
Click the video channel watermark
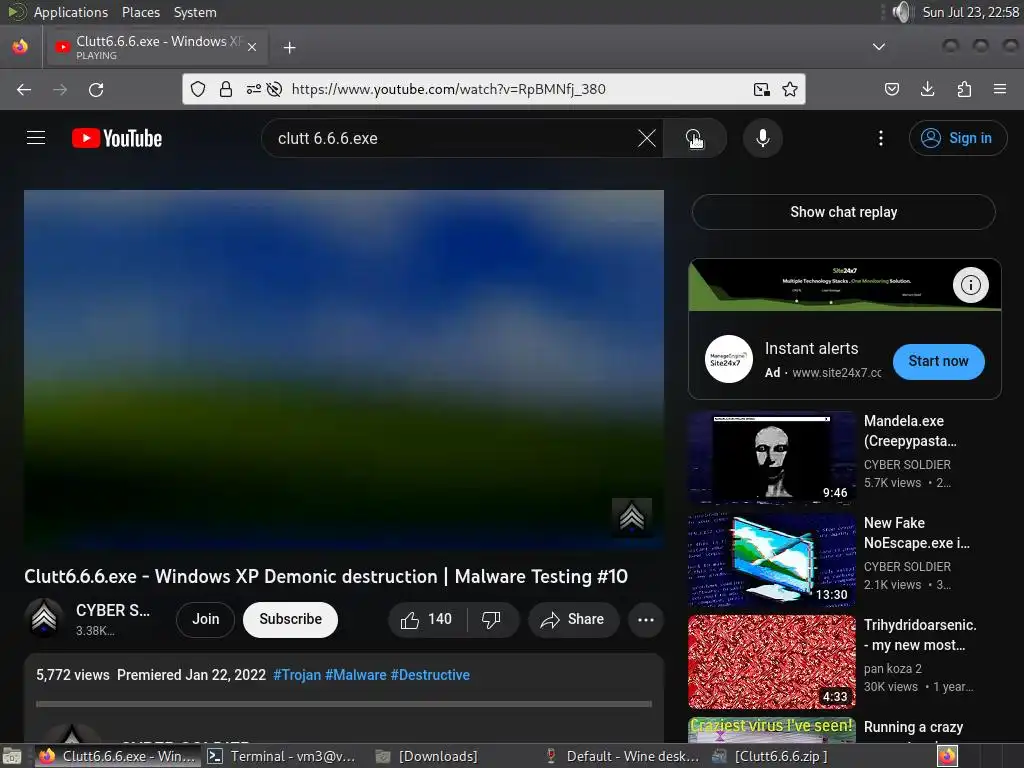(632, 517)
